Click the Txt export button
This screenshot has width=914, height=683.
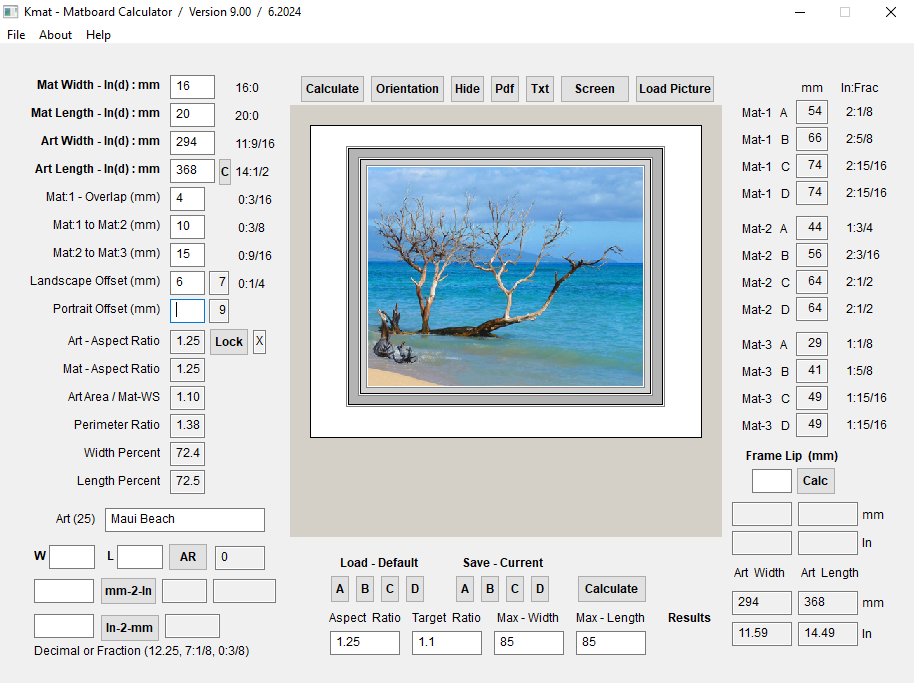pos(540,89)
